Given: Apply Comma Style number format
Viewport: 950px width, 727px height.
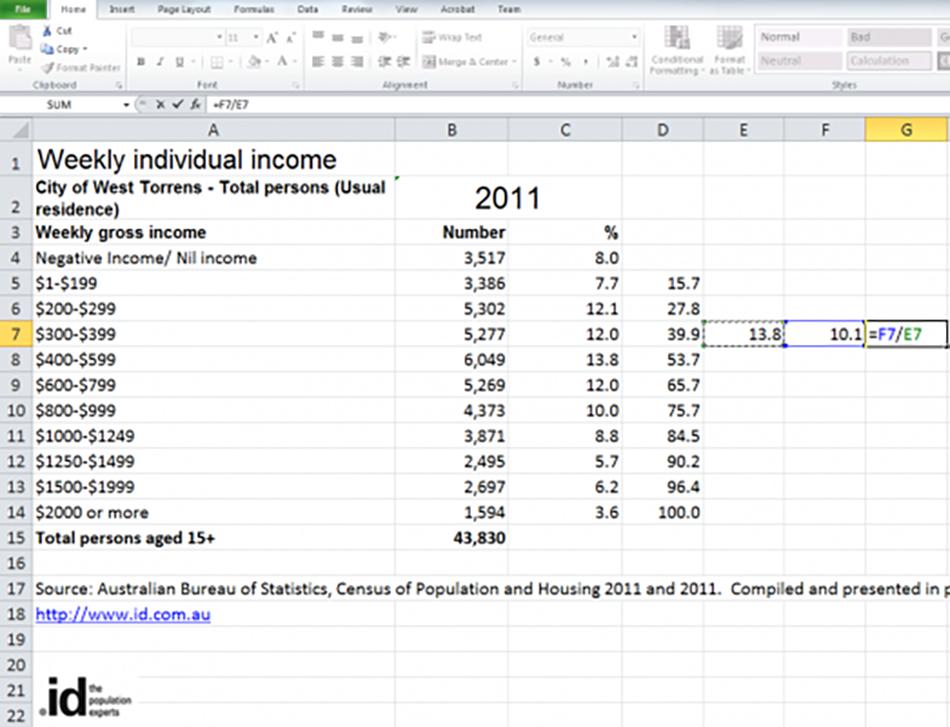Looking at the screenshot, I should click(585, 62).
